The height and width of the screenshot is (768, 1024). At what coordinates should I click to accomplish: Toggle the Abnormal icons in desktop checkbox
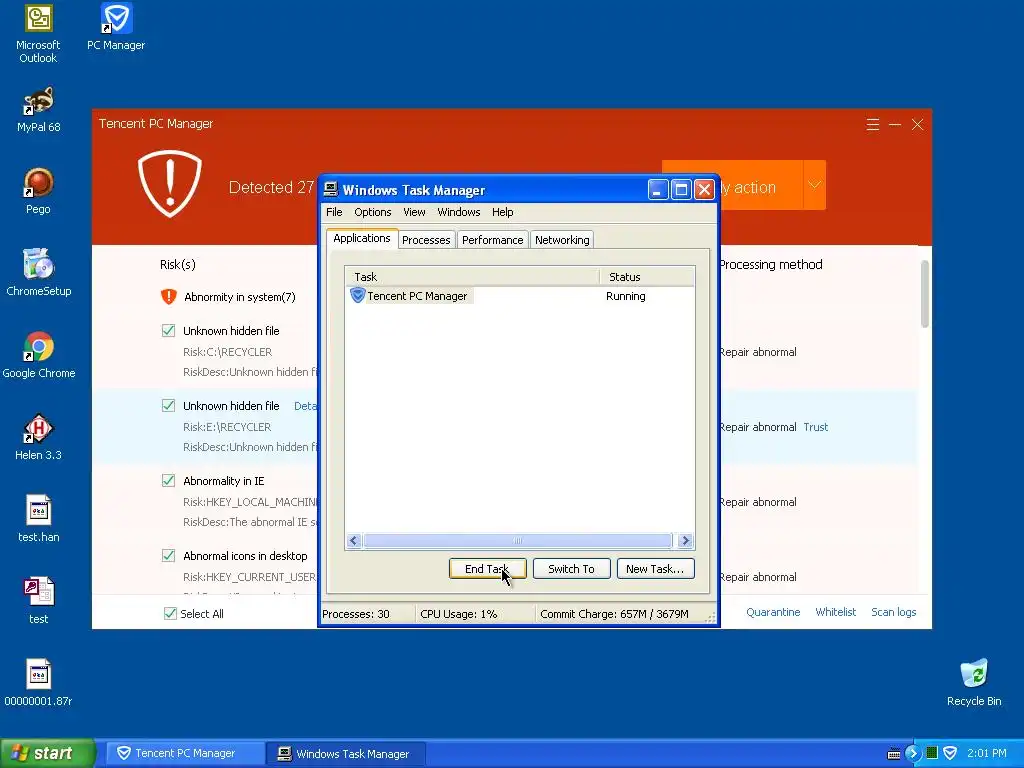pyautogui.click(x=168, y=556)
